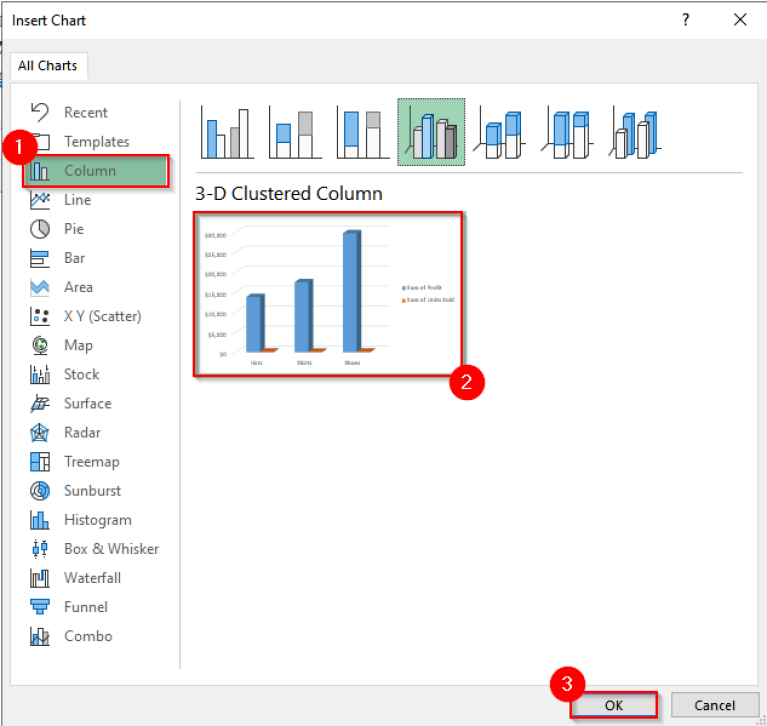The width and height of the screenshot is (767, 726).
Task: Select the 3-D Clustered Column subtype icon
Action: tap(431, 132)
